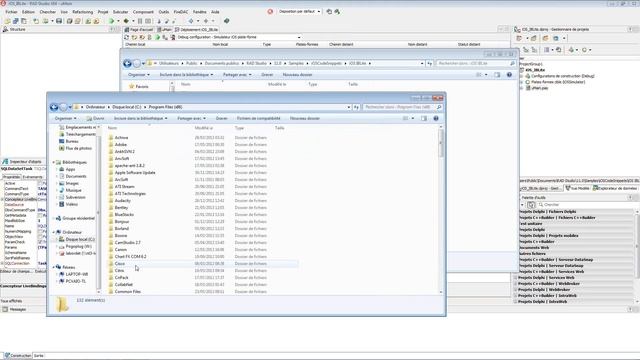
Task: Click the Structure panel icon
Action: point(5,29)
